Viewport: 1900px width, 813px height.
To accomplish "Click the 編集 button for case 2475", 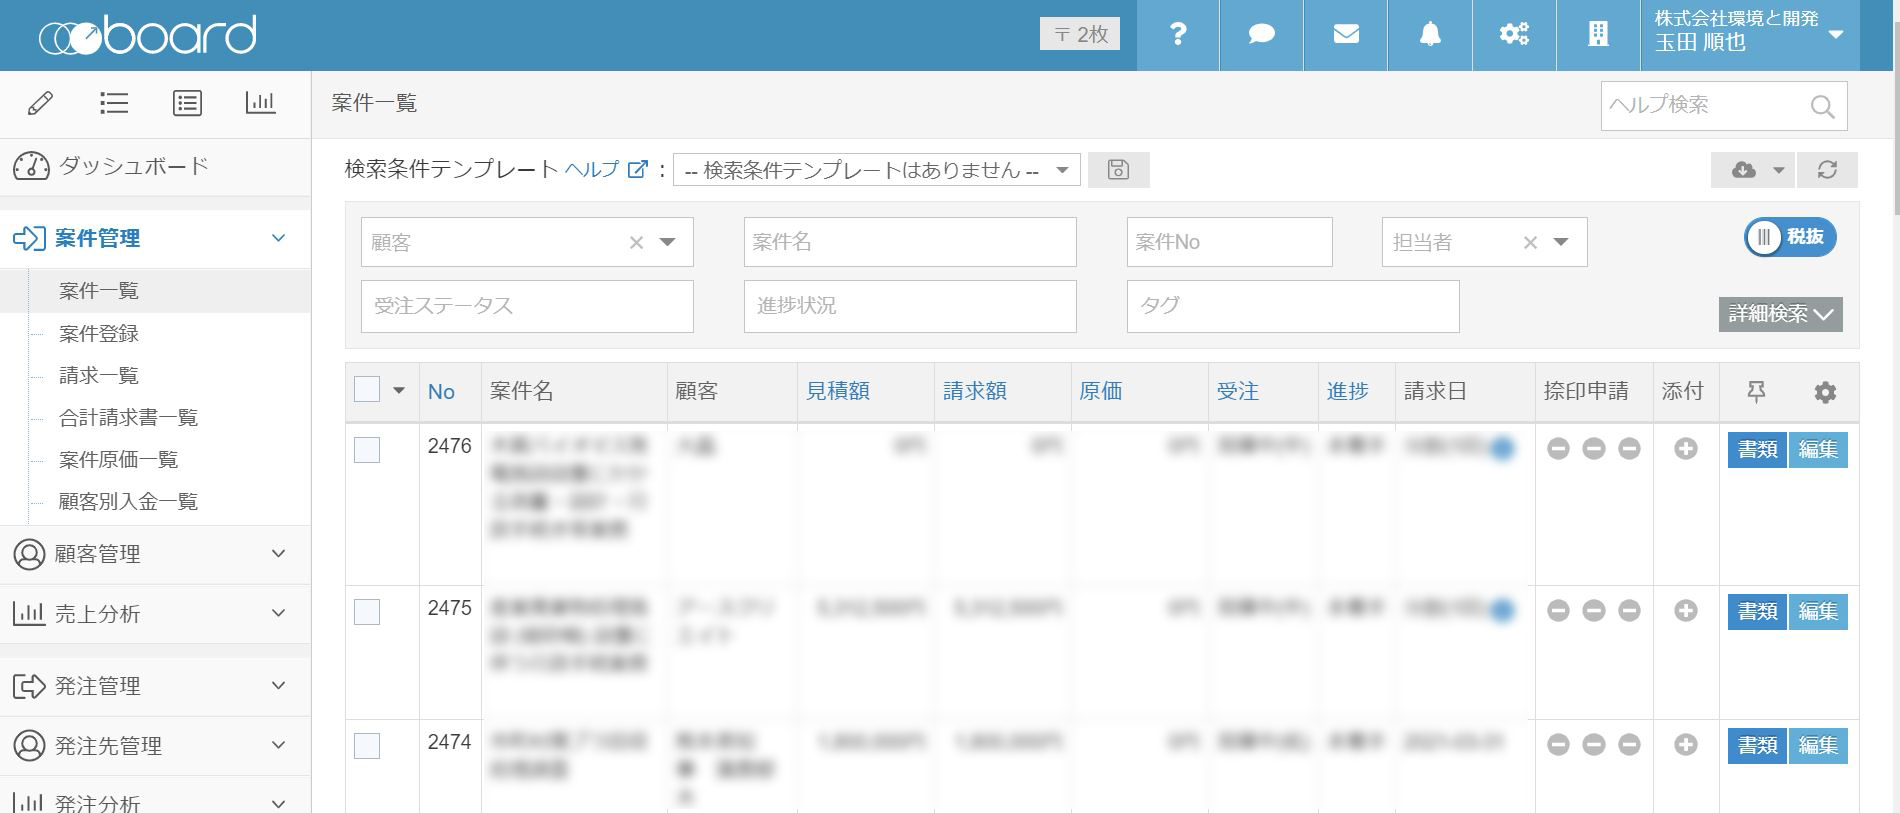I will 1817,612.
